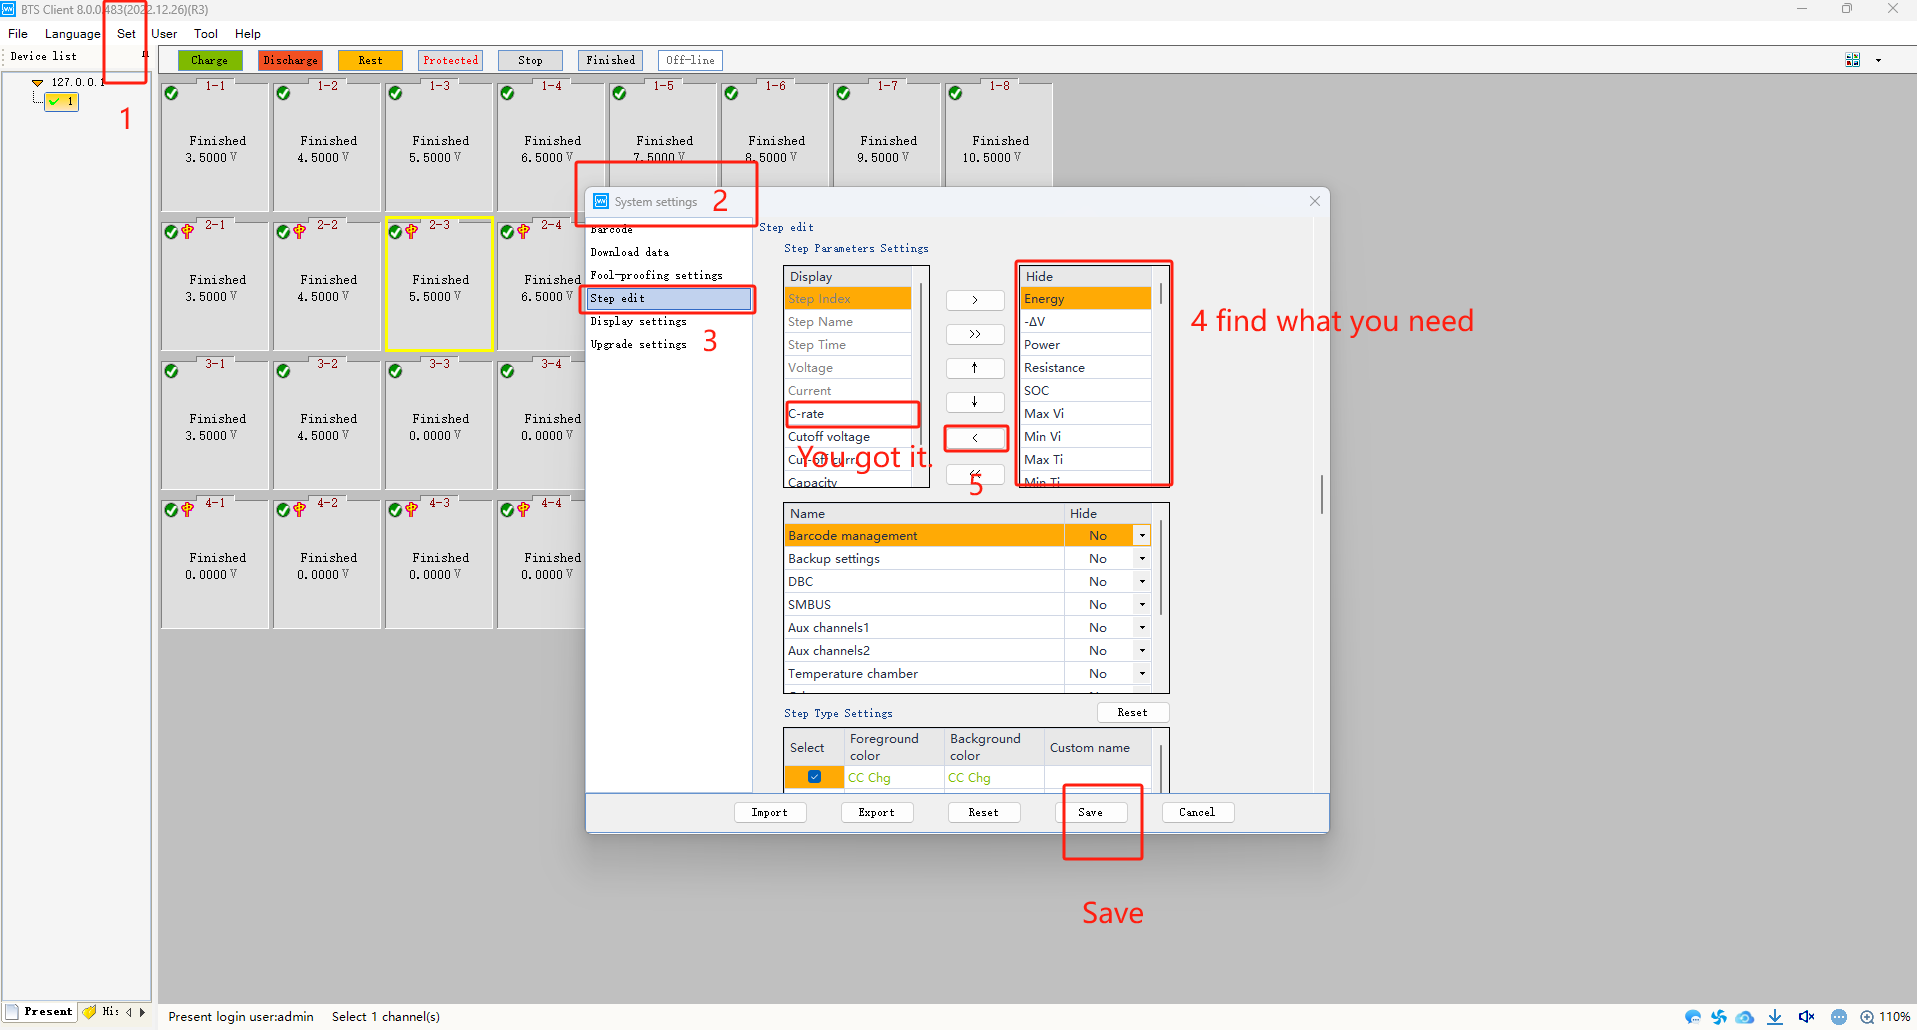1917x1030 pixels.
Task: Click the green check icon on channel 3-2
Action: click(x=283, y=371)
